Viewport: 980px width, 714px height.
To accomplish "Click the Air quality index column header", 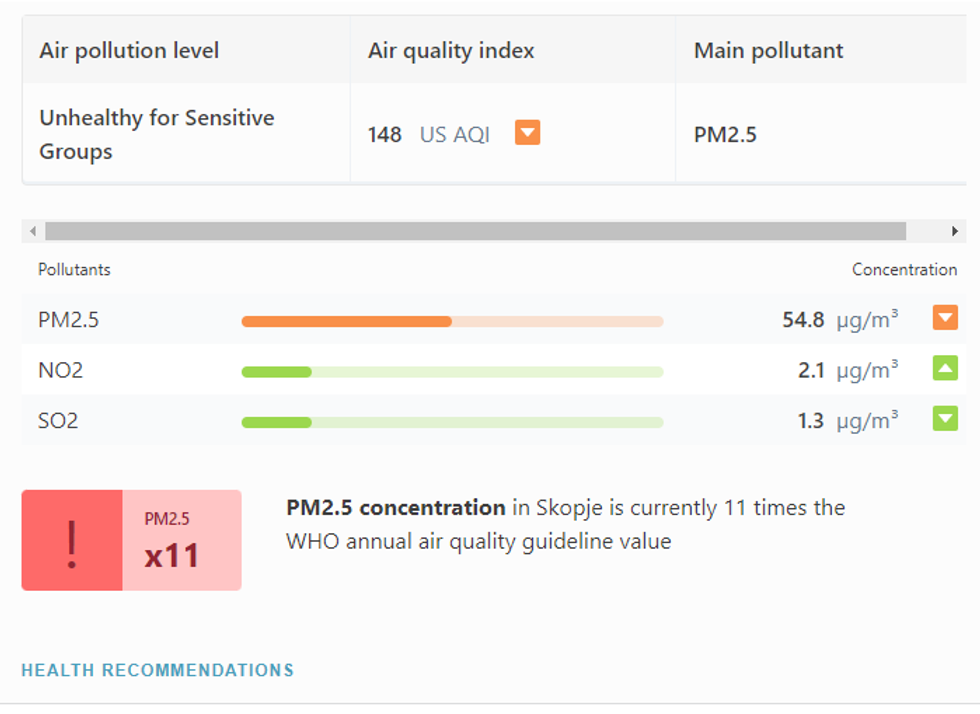I will pos(451,51).
